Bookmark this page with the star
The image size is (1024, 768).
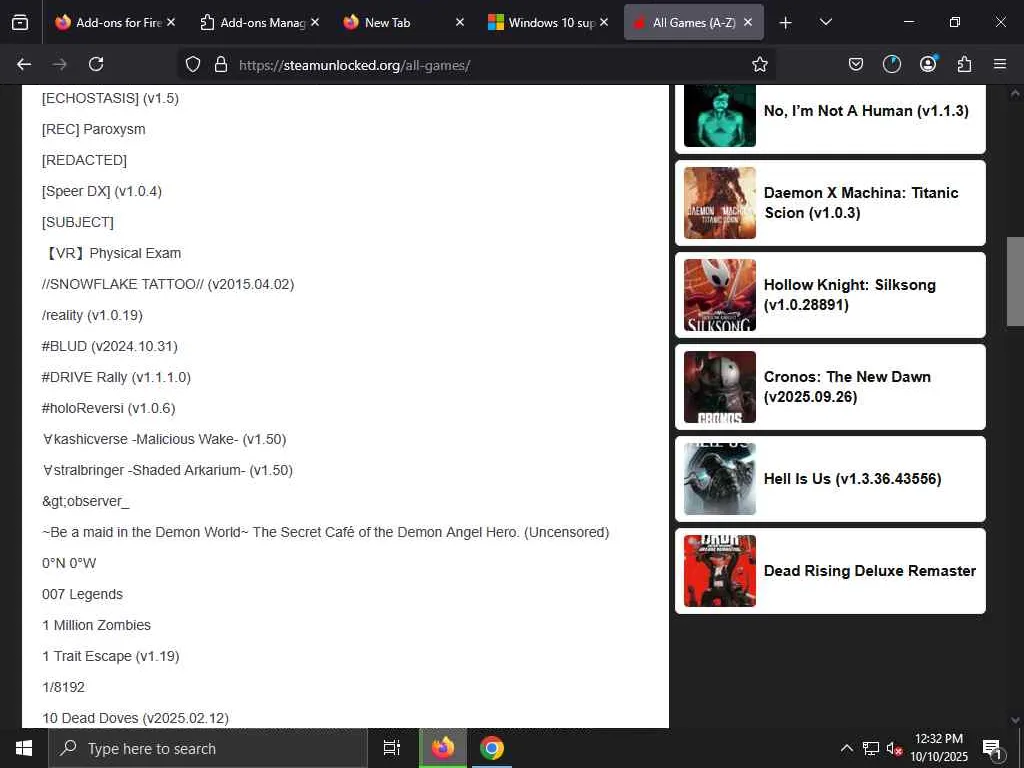(760, 64)
